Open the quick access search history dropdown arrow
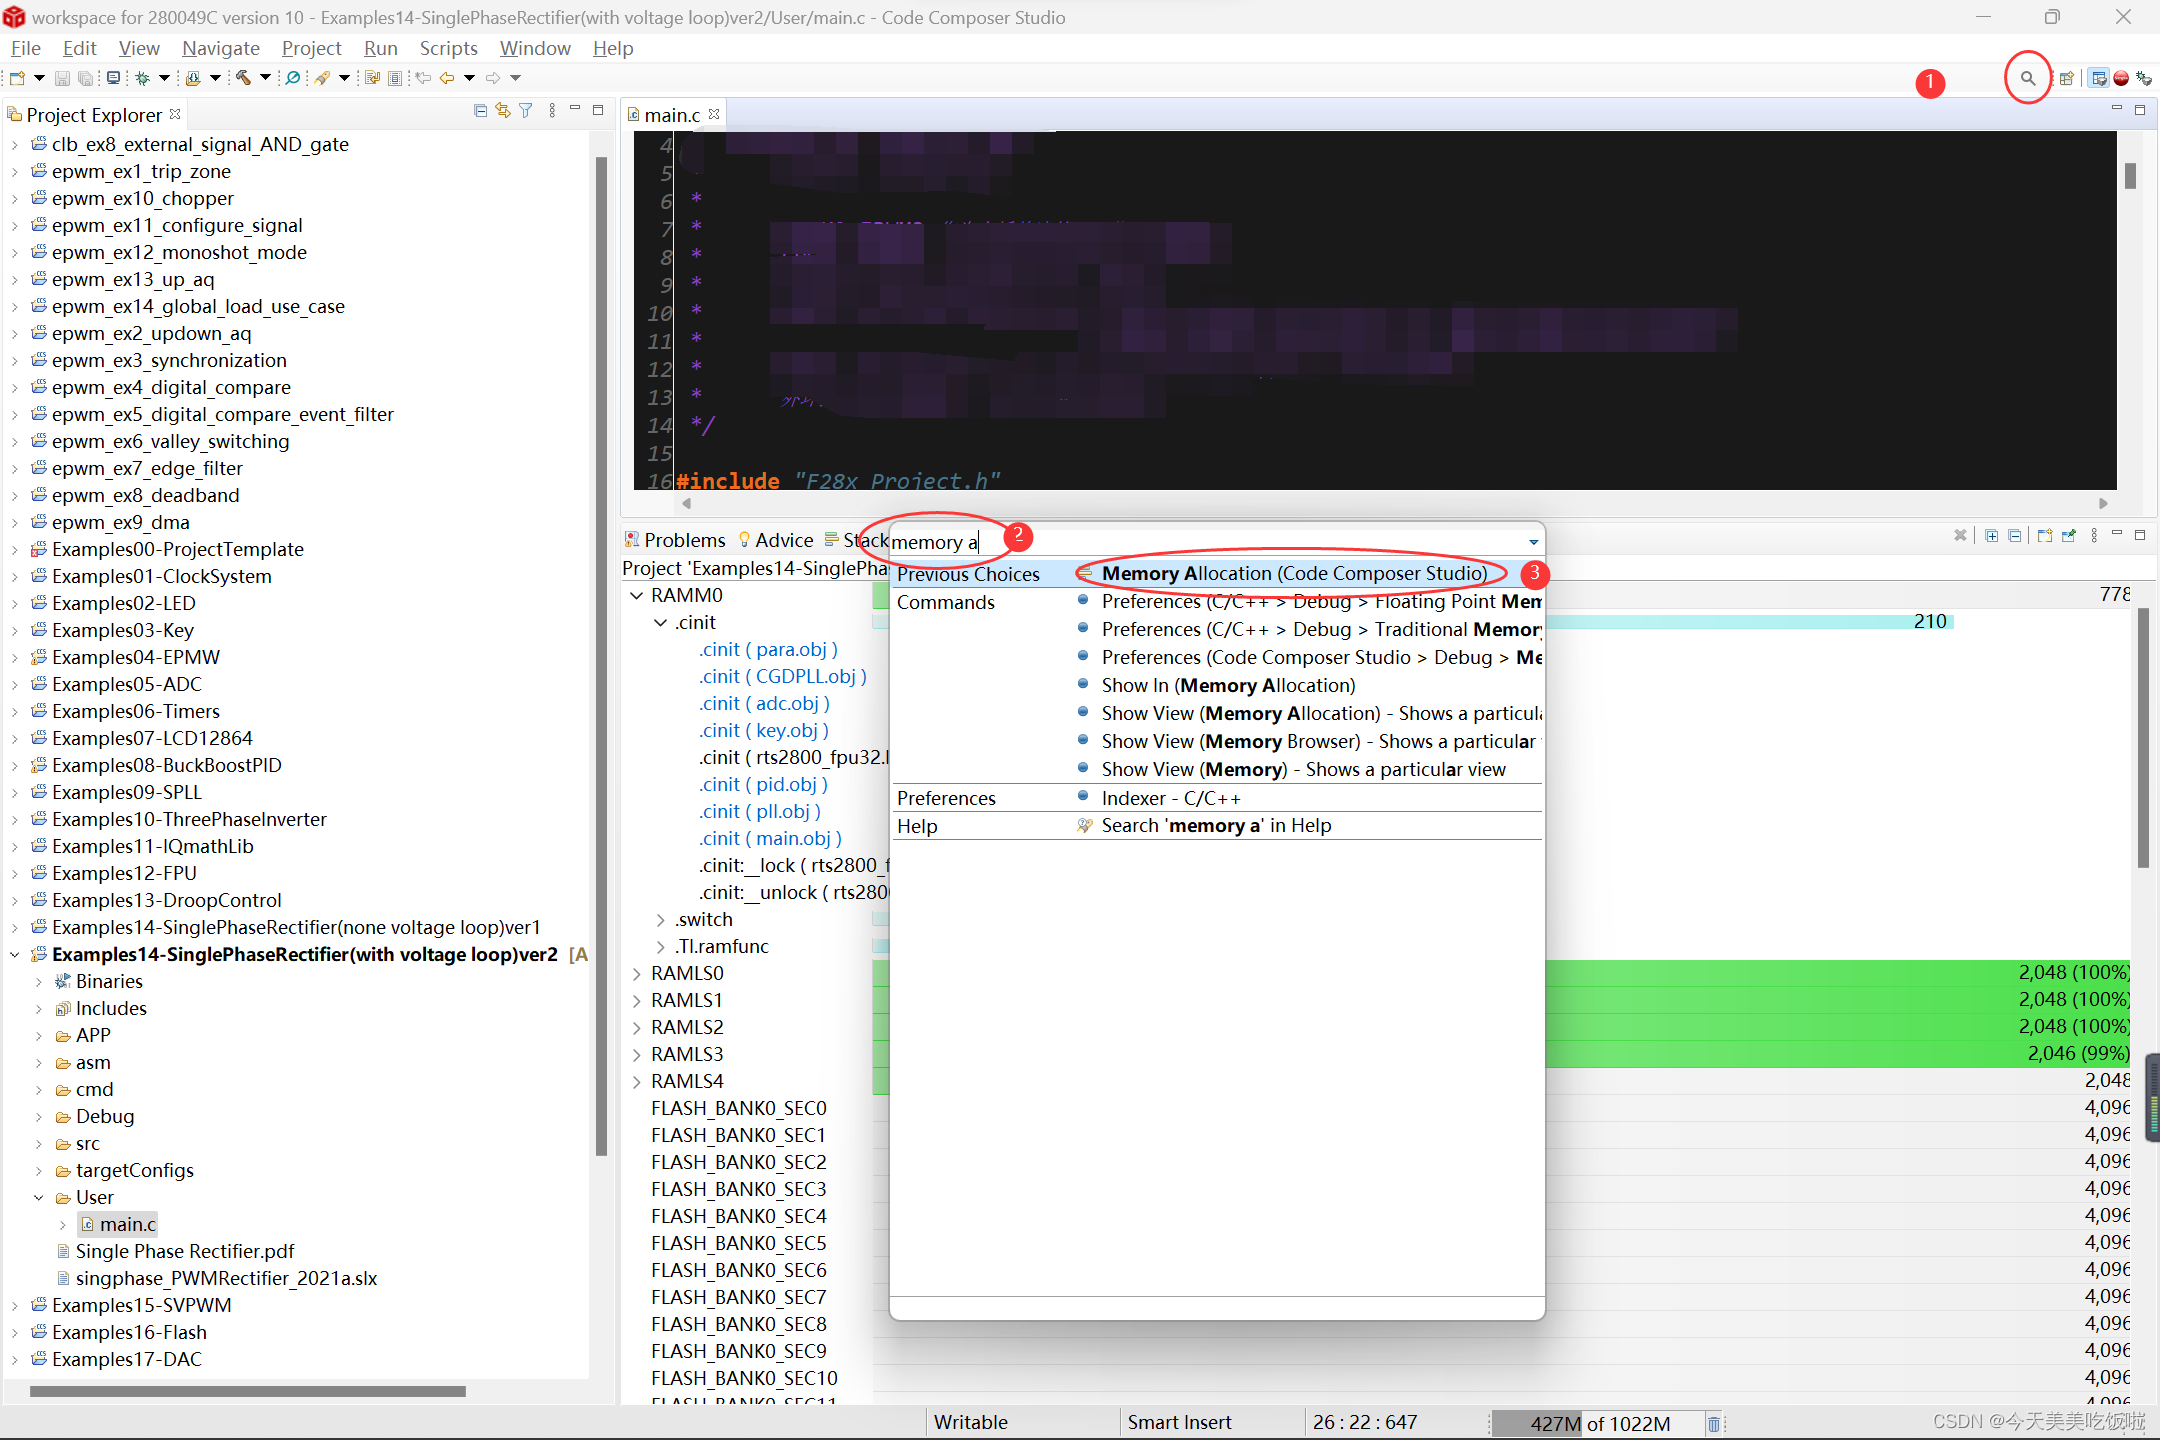 pyautogui.click(x=1532, y=541)
